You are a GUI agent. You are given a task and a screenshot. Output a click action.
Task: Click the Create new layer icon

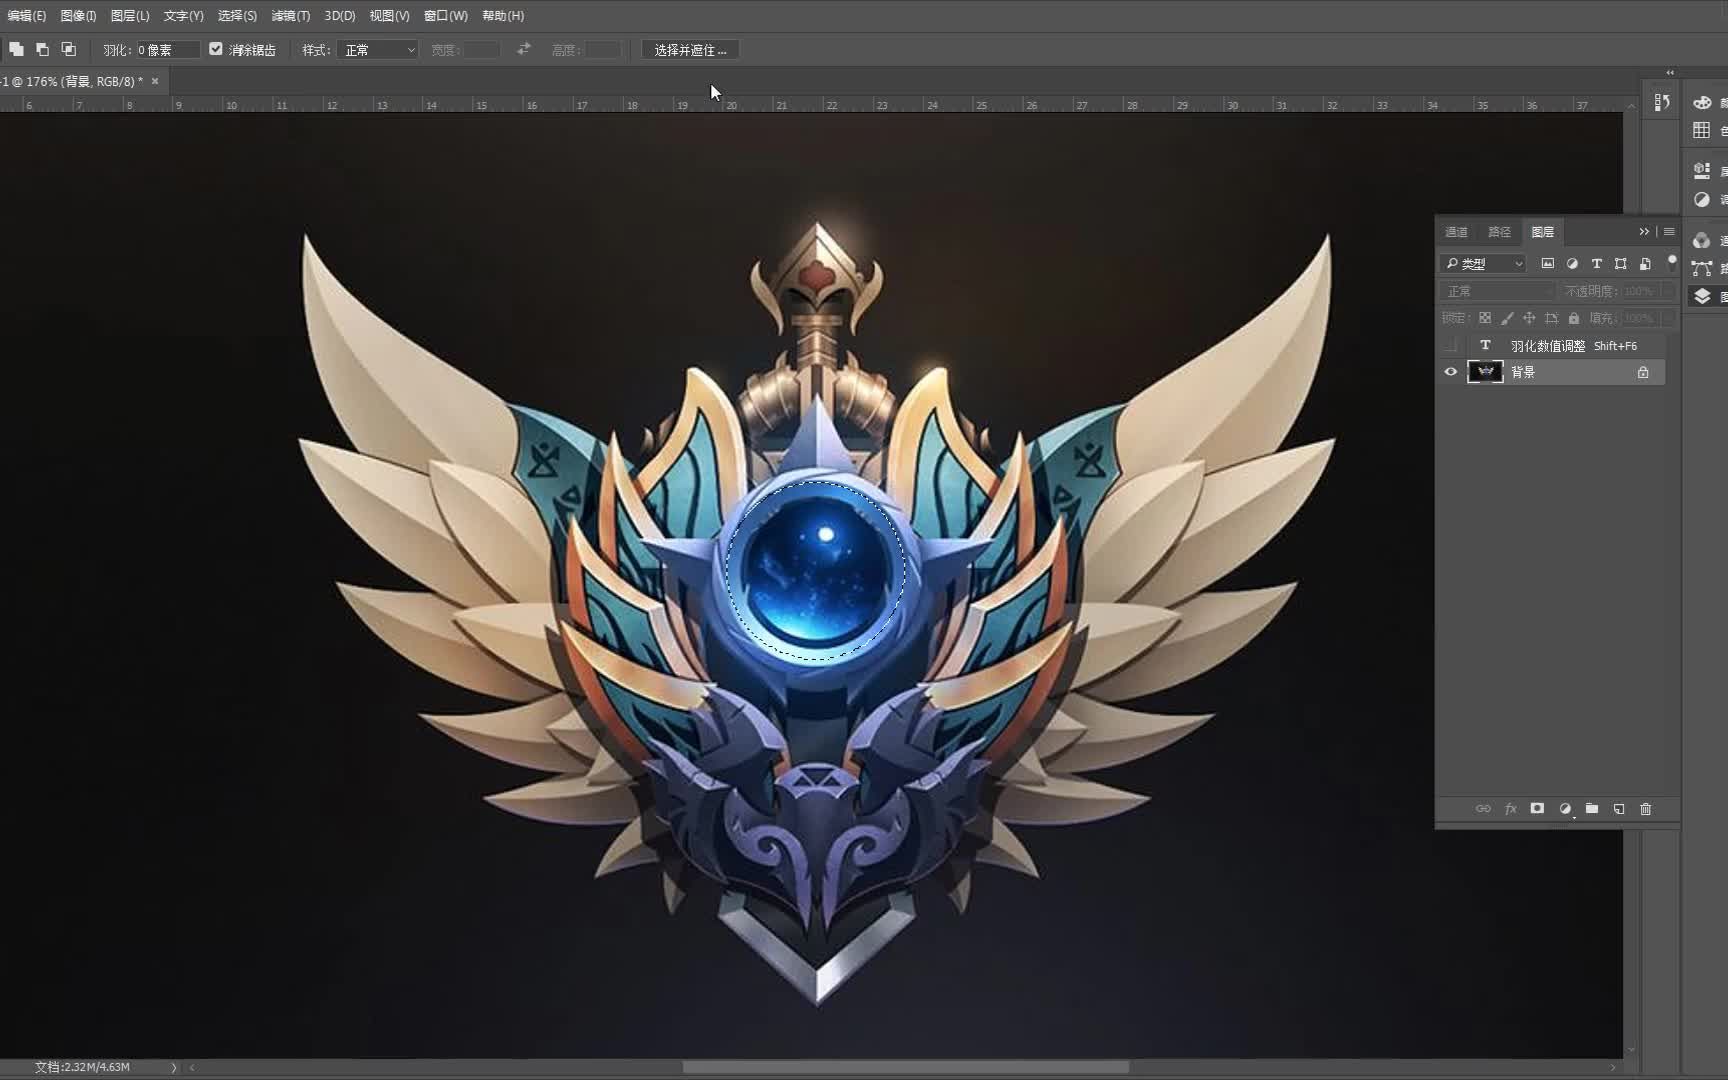coord(1619,809)
